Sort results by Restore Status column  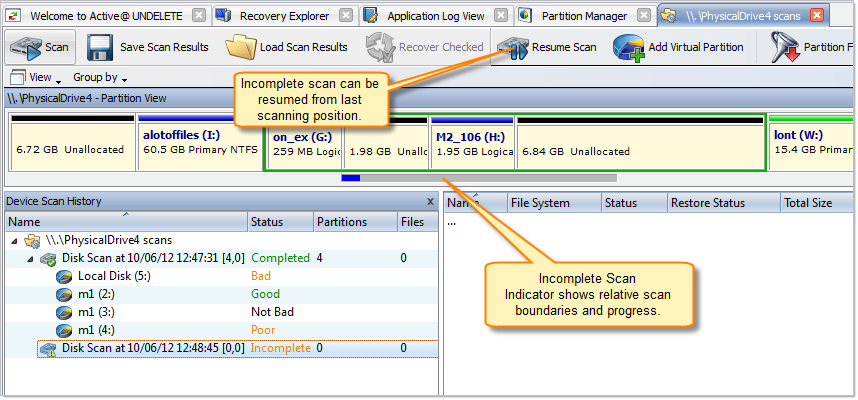(724, 203)
